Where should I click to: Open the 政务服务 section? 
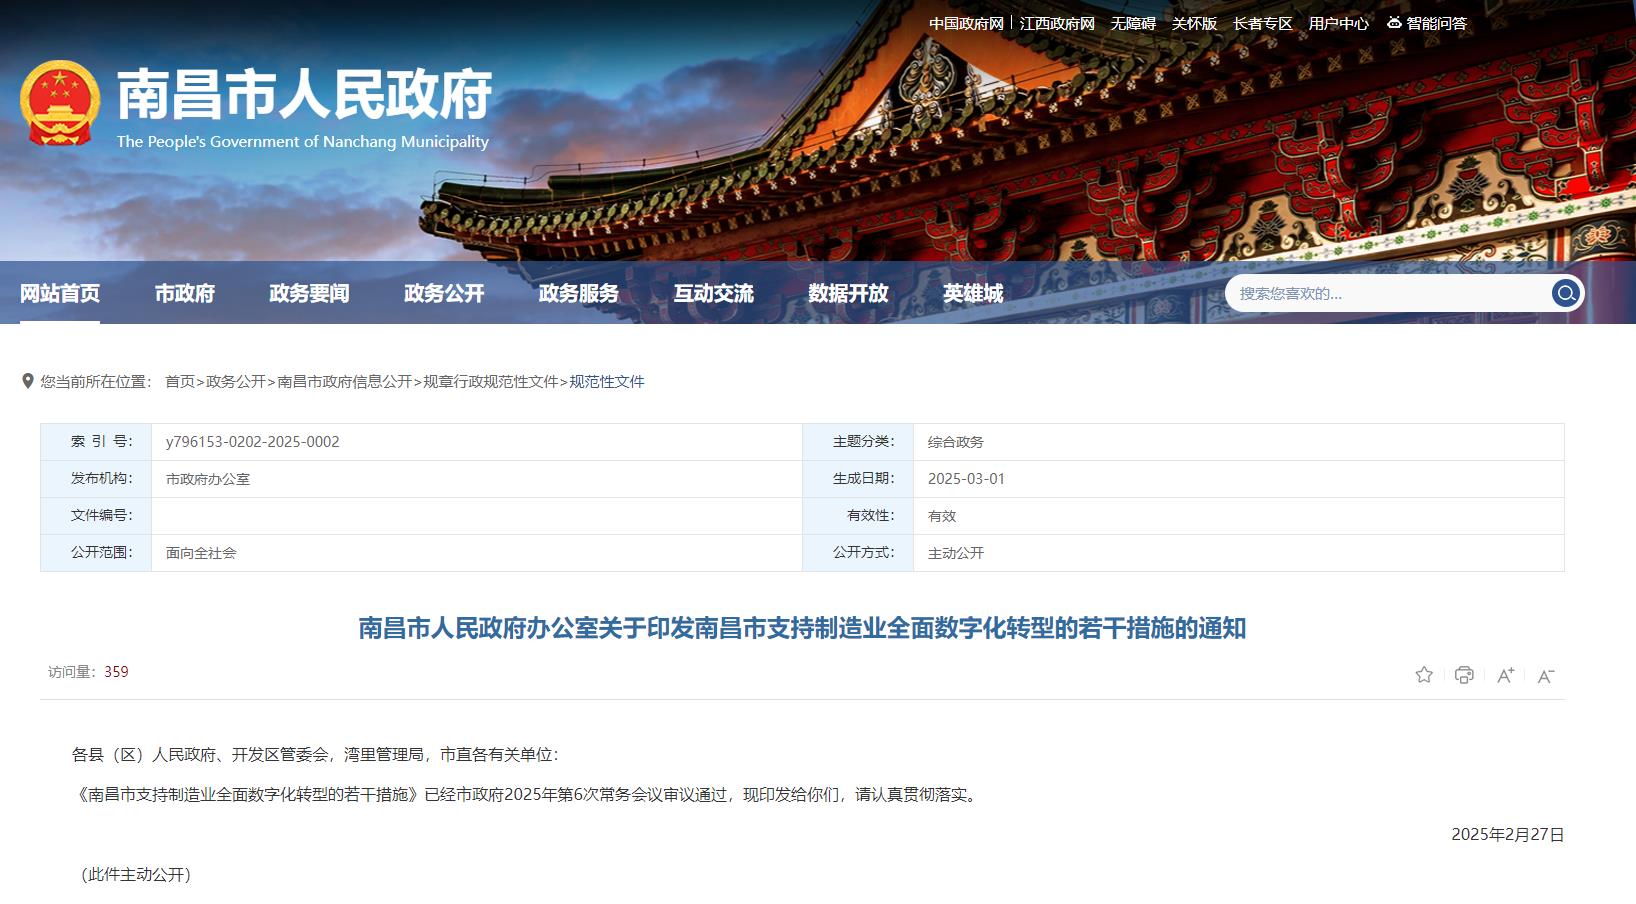tap(578, 293)
